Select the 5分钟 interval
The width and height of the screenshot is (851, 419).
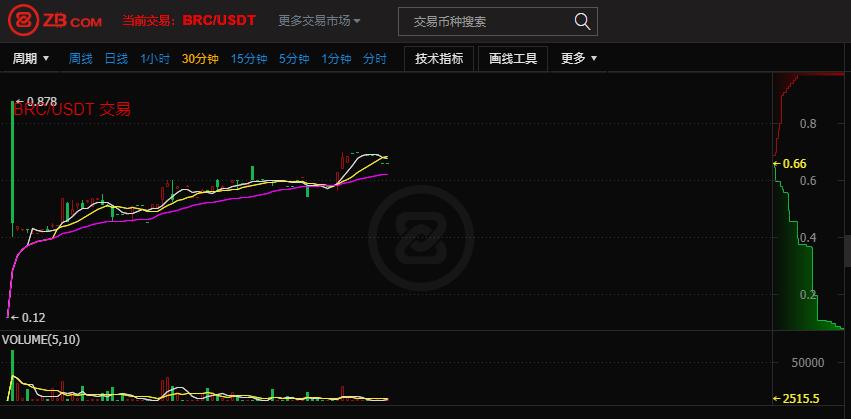pyautogui.click(x=294, y=59)
